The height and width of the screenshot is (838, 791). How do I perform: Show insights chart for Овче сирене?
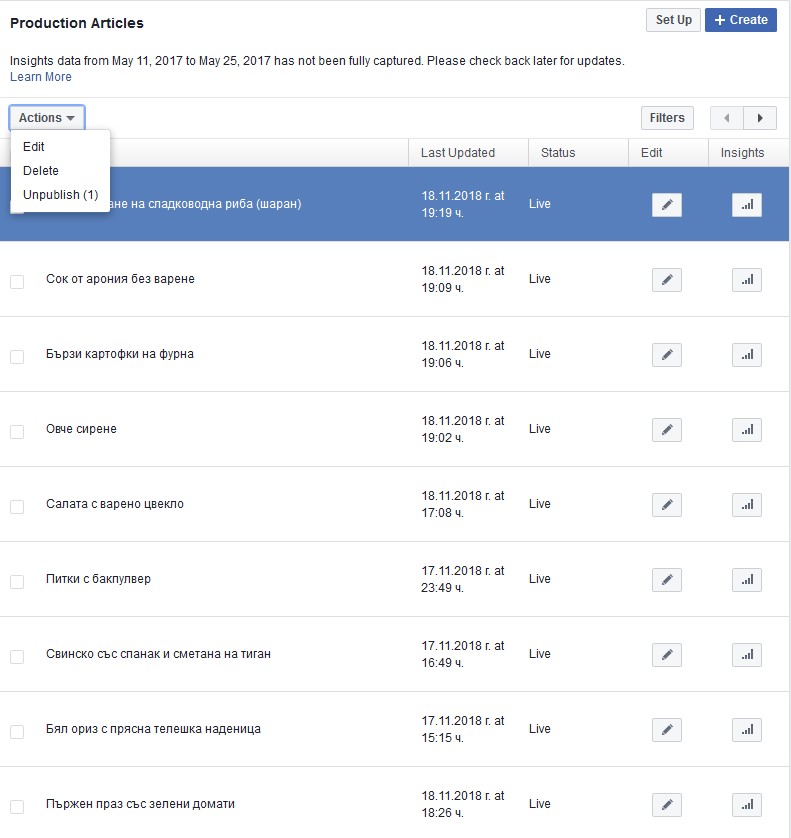coord(747,430)
